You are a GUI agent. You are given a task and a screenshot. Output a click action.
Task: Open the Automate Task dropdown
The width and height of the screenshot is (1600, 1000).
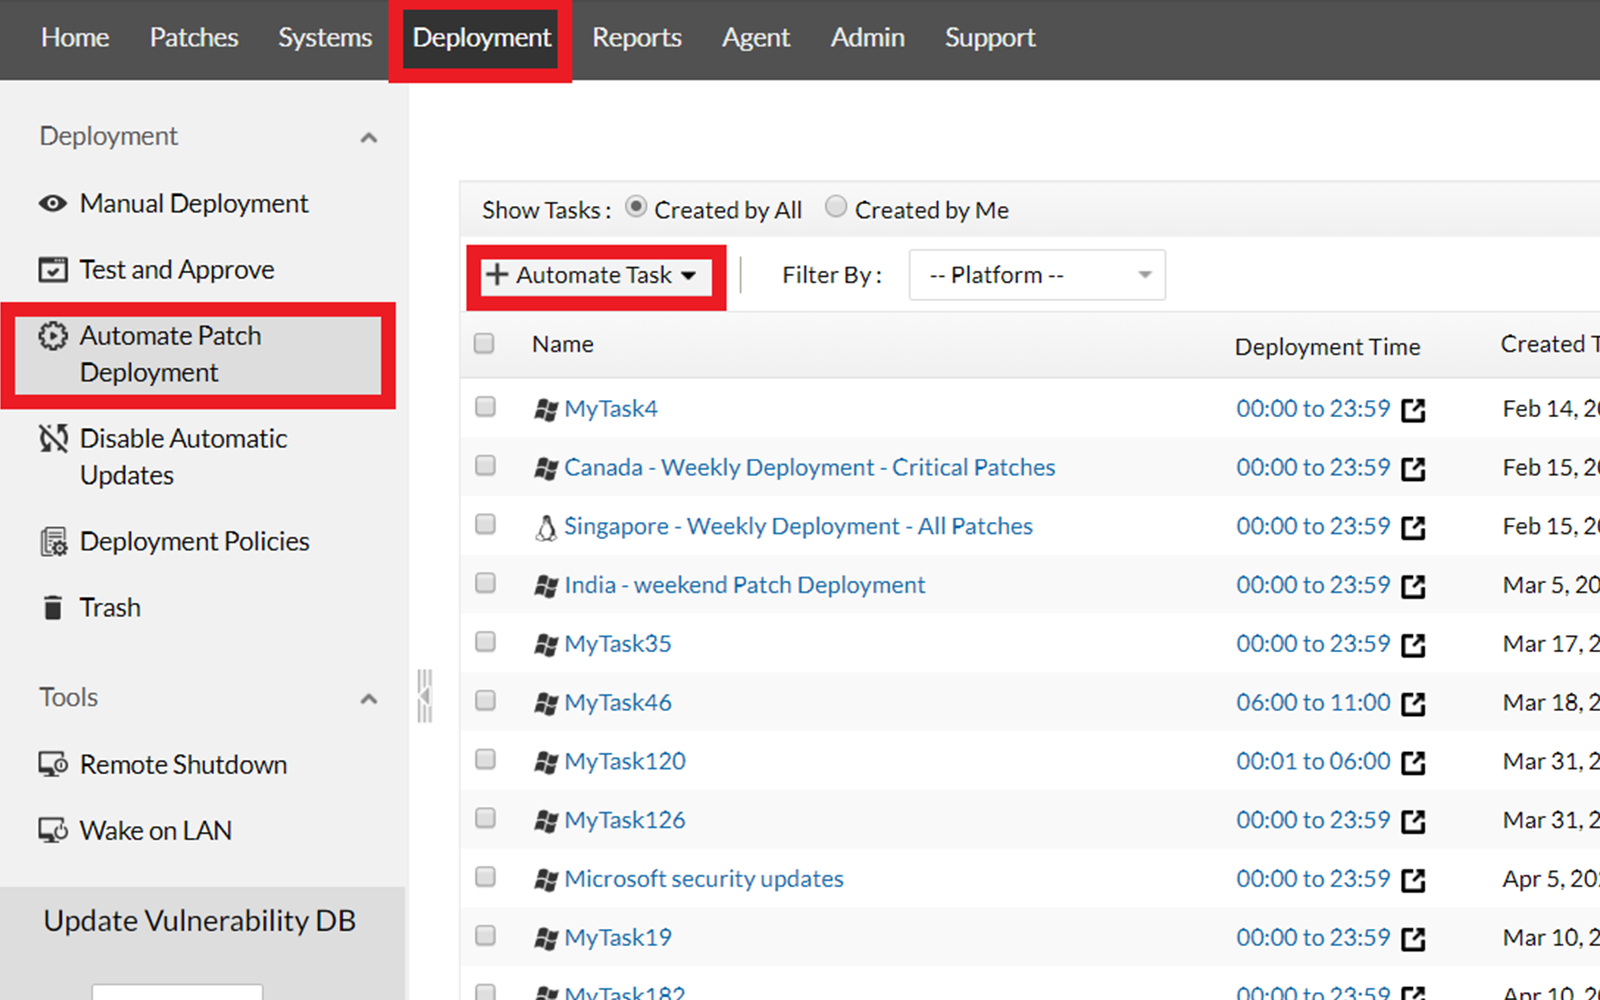coord(594,275)
